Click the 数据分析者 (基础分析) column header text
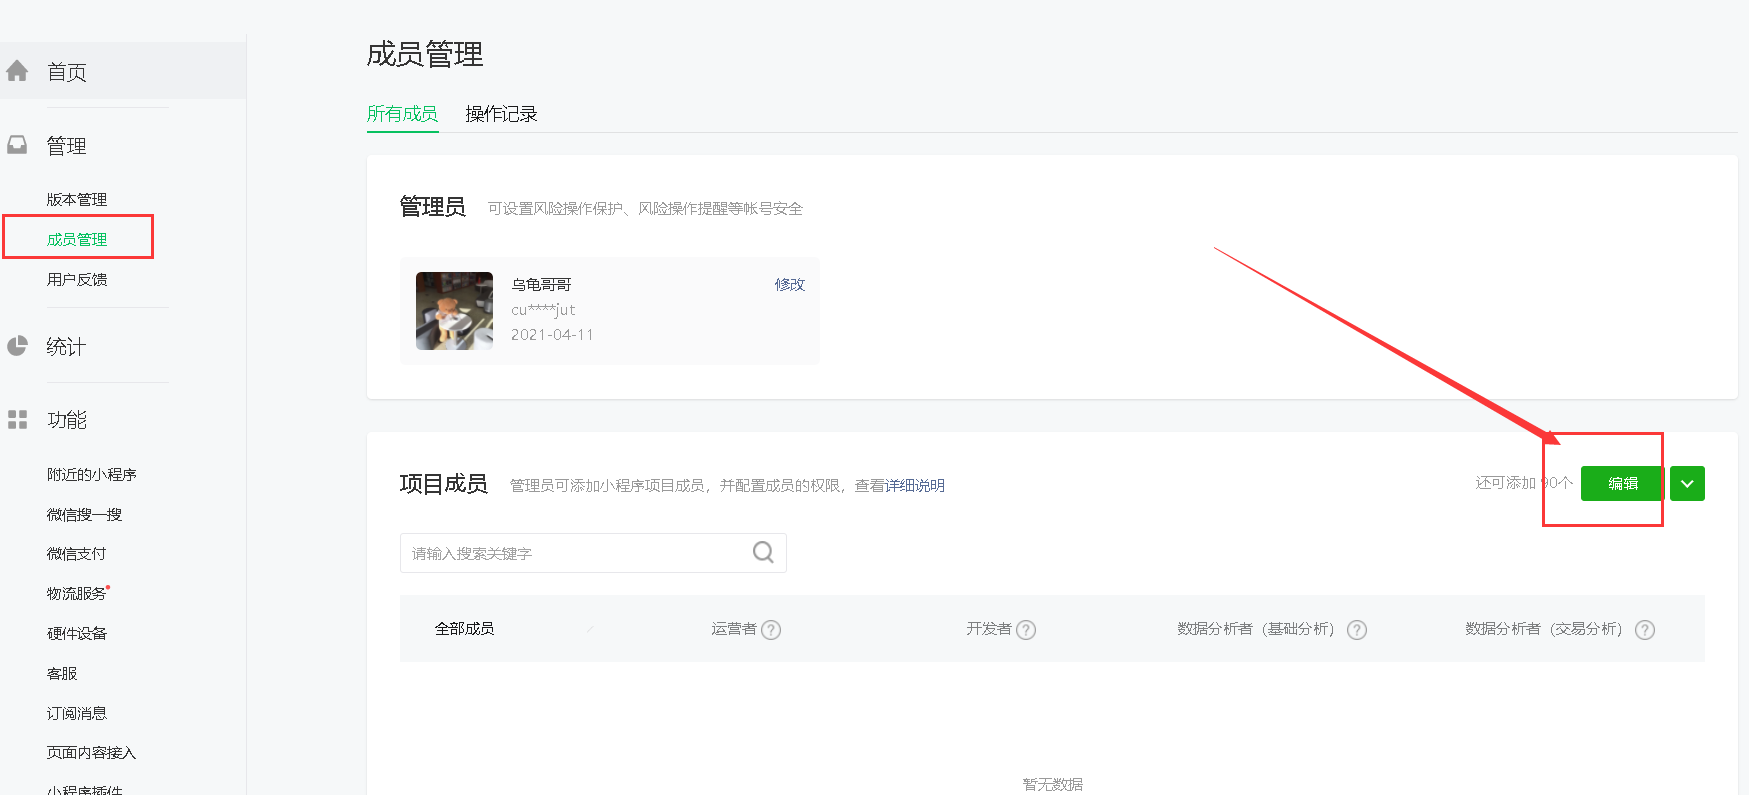Viewport: 1749px width, 795px height. (x=1256, y=628)
